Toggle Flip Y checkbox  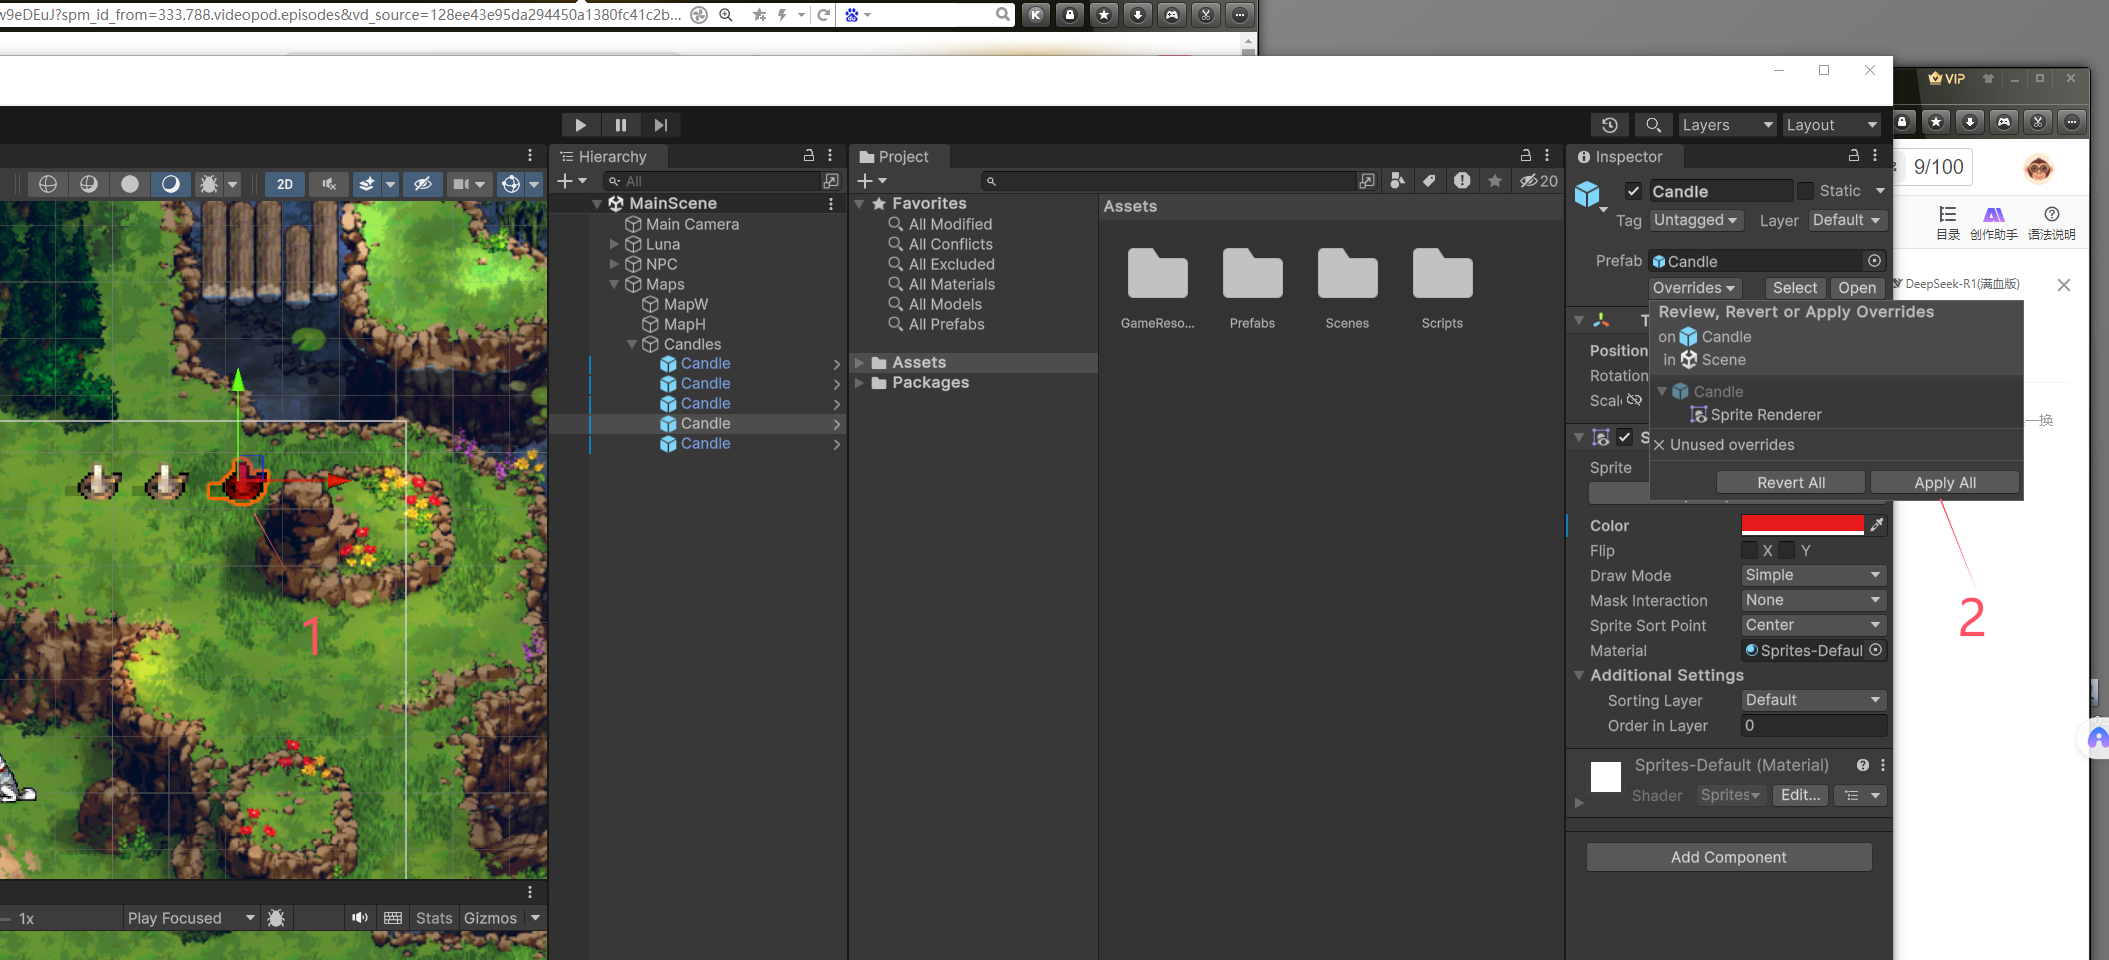pyautogui.click(x=1787, y=550)
